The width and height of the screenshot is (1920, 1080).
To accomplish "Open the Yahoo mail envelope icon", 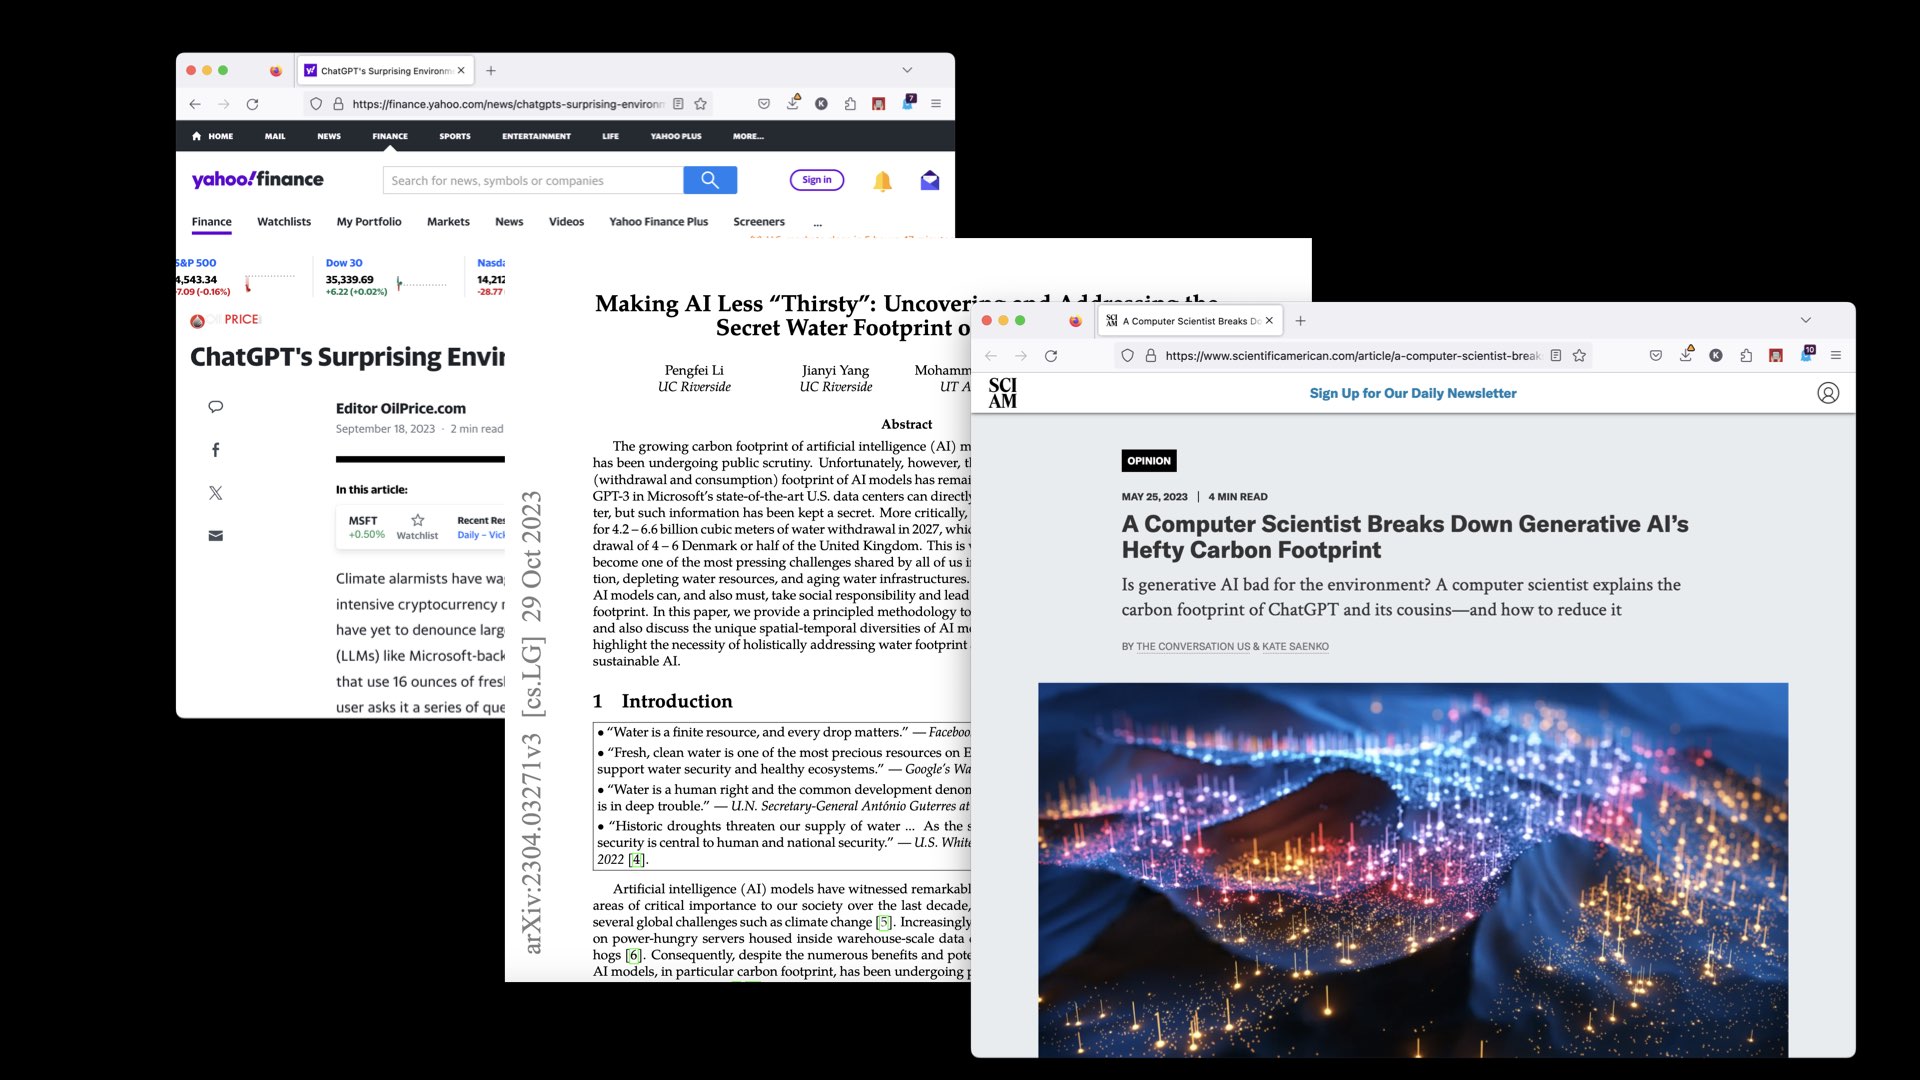I will (930, 181).
